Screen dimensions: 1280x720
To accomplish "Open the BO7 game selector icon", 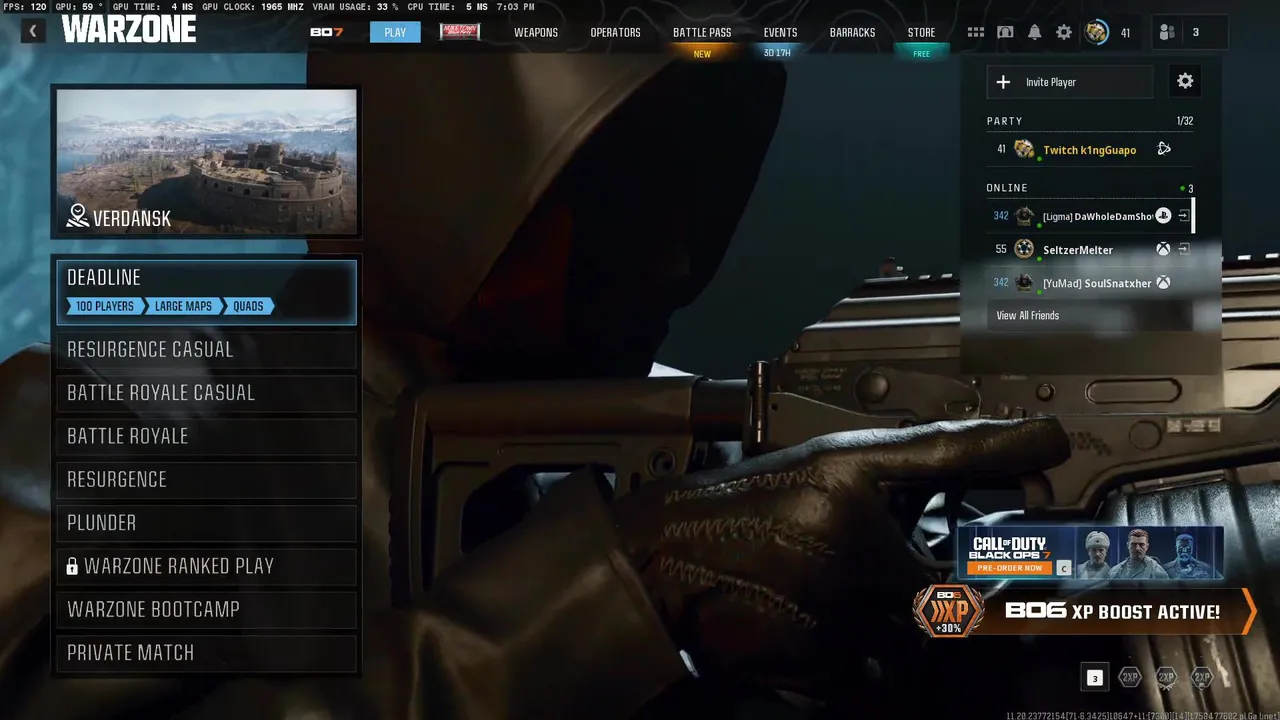I will (326, 32).
